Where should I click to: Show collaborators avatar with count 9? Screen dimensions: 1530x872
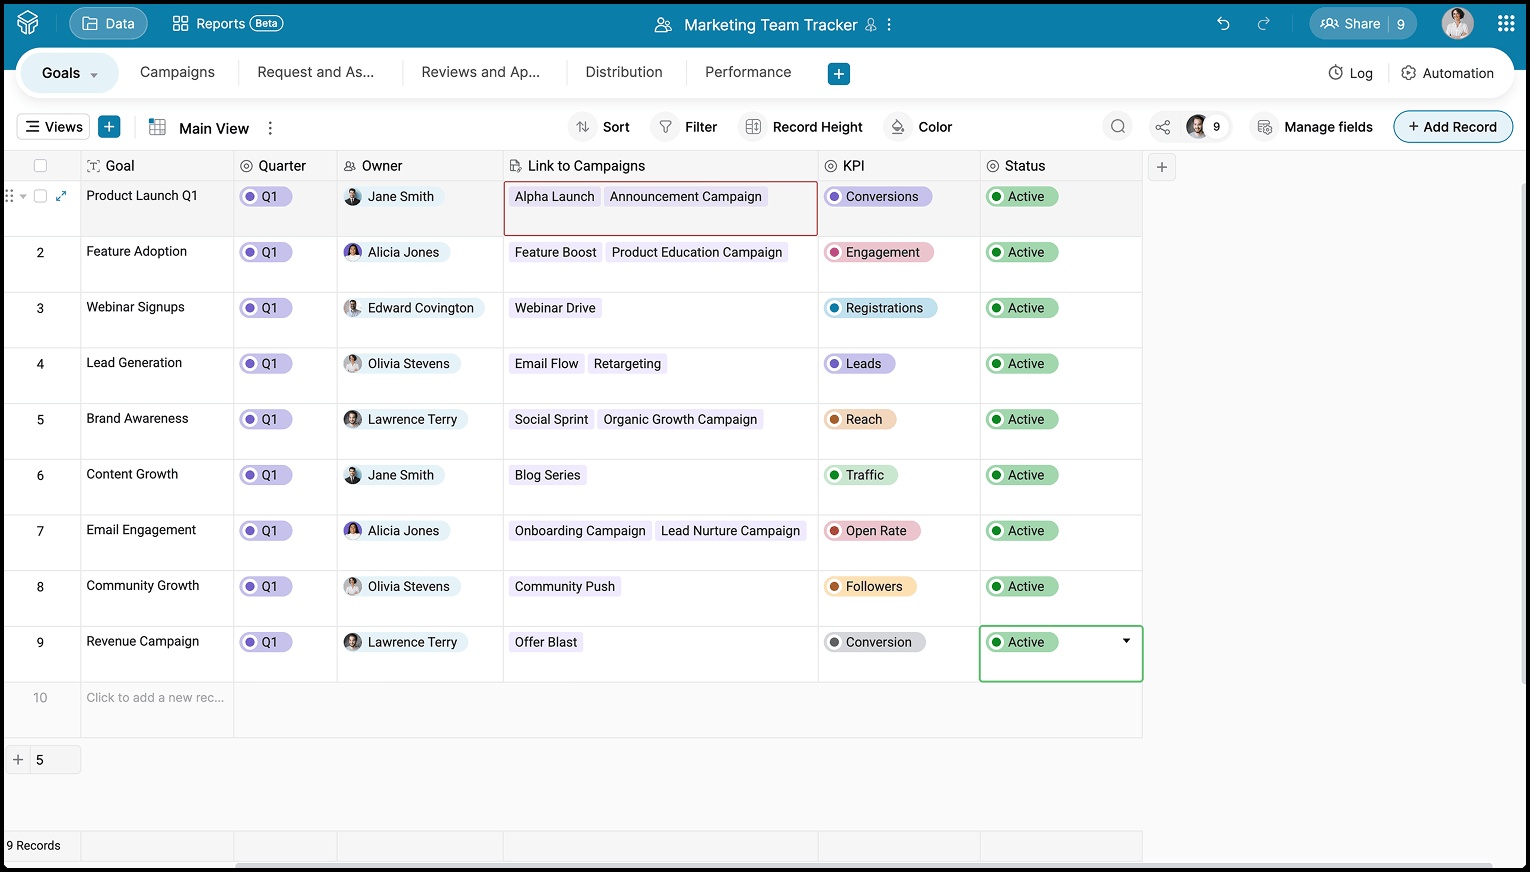pyautogui.click(x=1204, y=127)
